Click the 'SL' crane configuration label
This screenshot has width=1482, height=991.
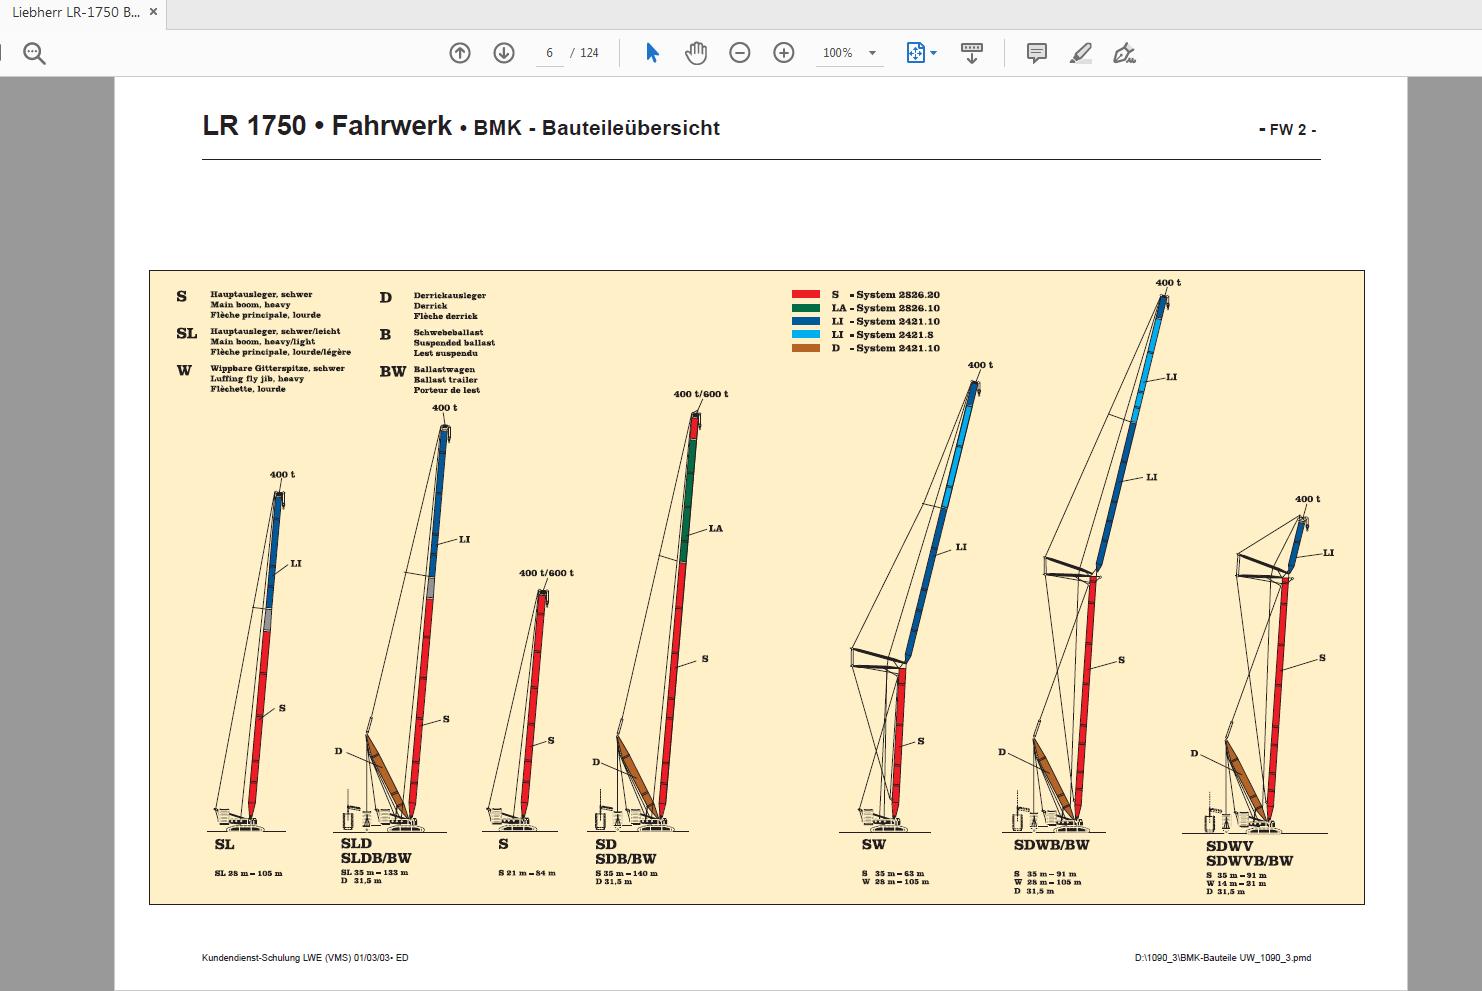coord(224,845)
